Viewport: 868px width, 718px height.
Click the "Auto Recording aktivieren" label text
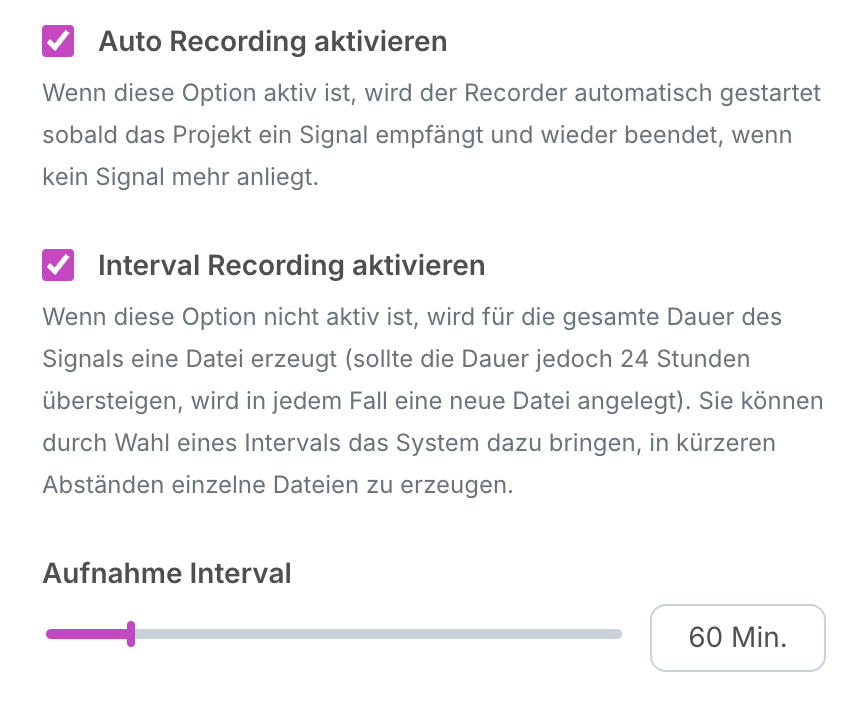pos(272,42)
